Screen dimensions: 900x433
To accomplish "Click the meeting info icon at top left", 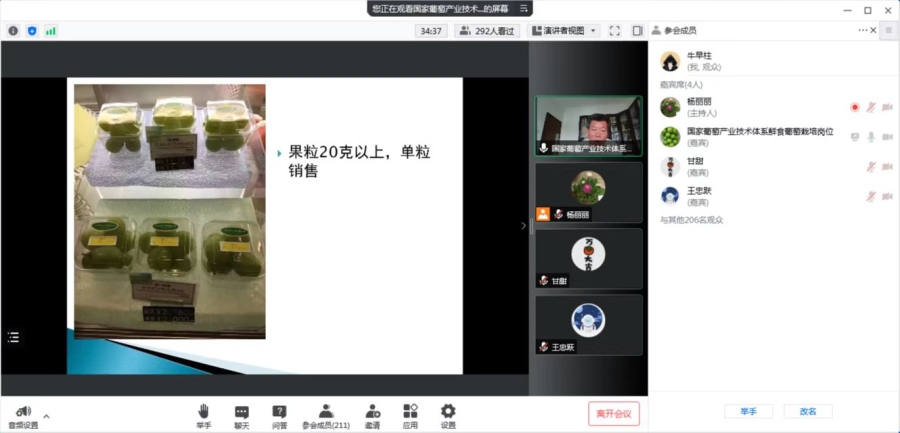I will tap(13, 31).
